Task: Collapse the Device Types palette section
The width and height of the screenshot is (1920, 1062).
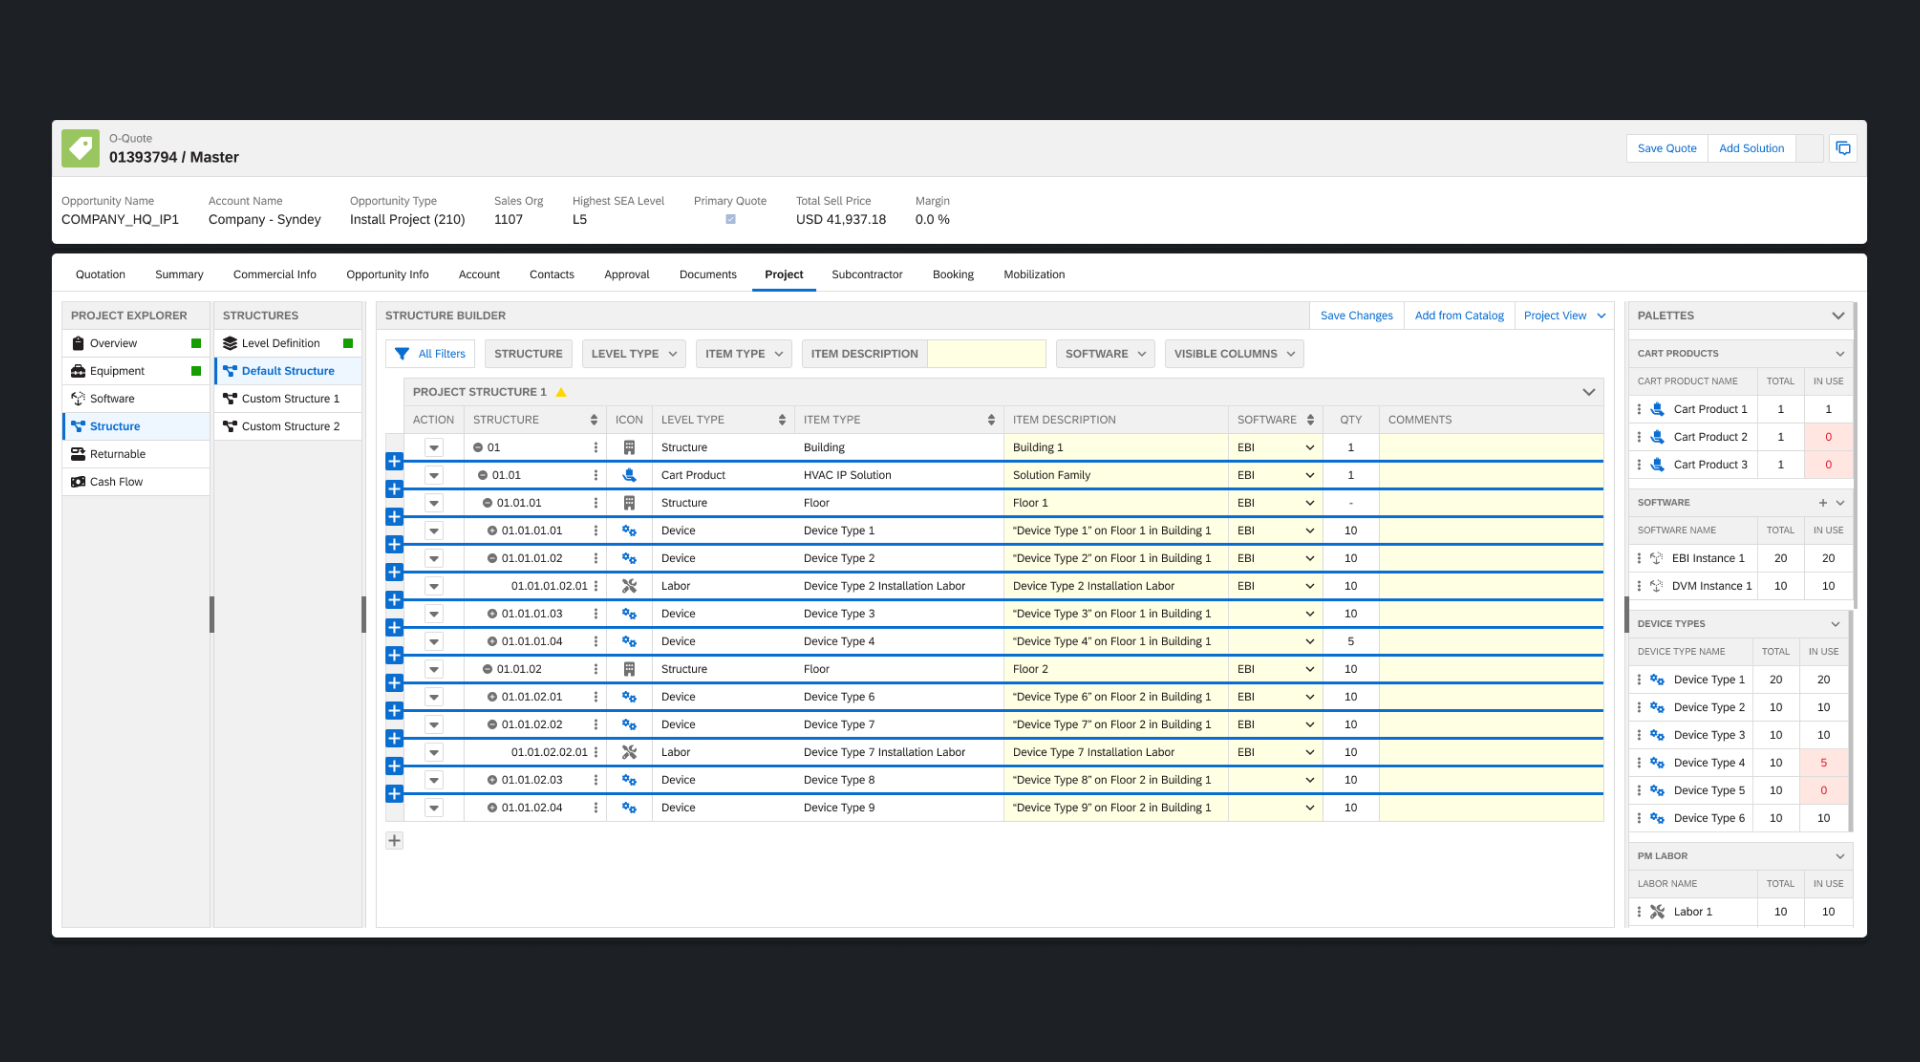Action: coord(1835,624)
